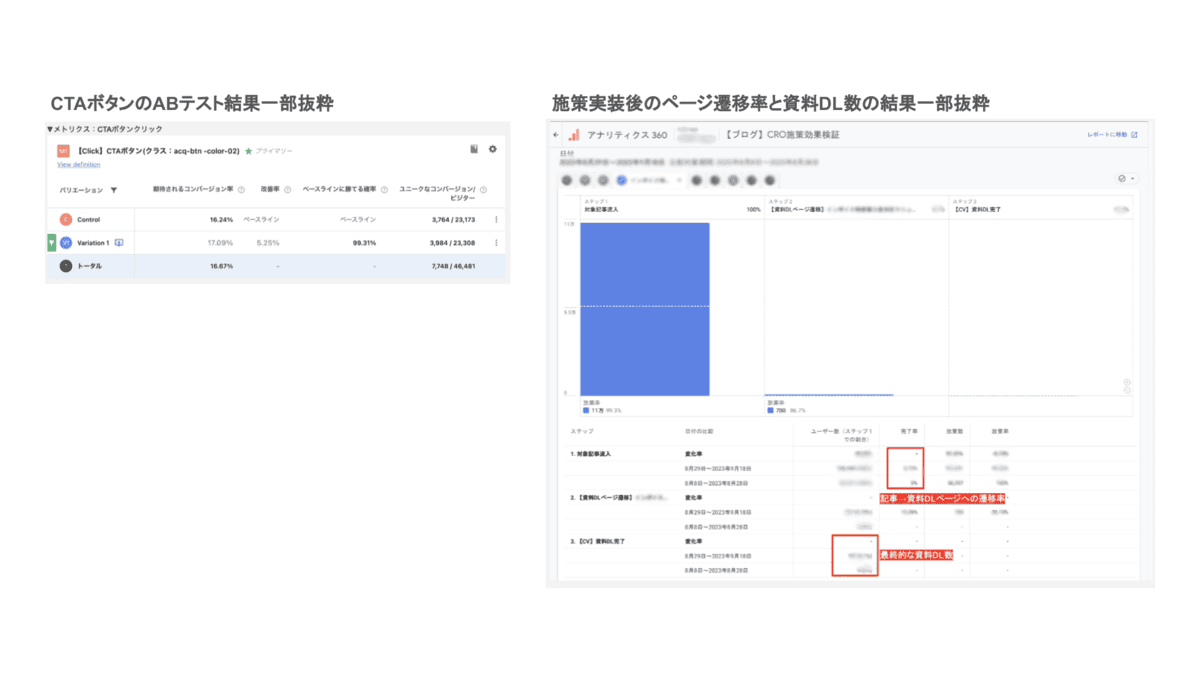This screenshot has height=675, width=1200.
Task: Go back using the Analytics arrow
Action: tap(557, 134)
